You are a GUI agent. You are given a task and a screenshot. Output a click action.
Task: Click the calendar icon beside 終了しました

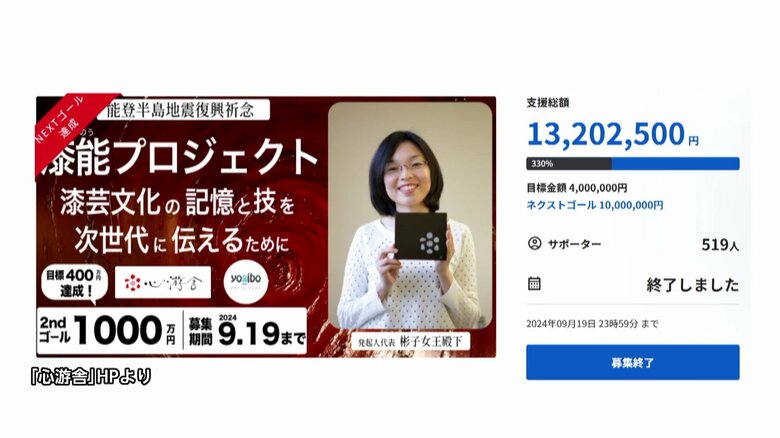(534, 284)
